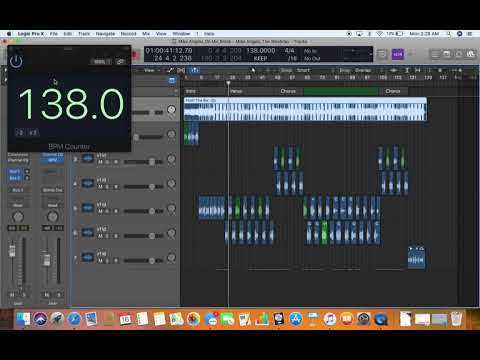Click track 5 waveform icon
The height and width of the screenshot is (360, 480).
coord(88,208)
